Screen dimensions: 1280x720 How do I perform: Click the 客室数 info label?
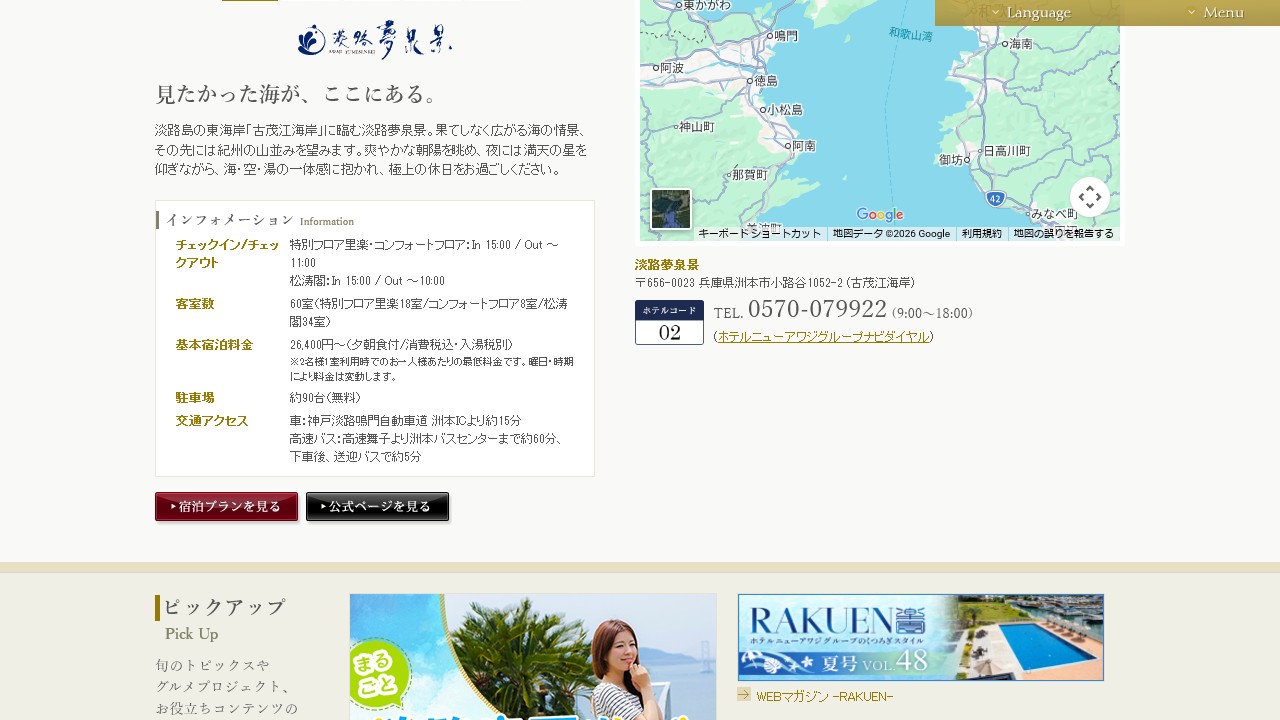click(195, 304)
